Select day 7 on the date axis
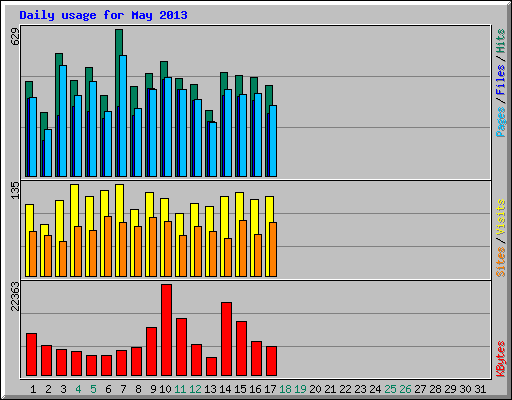512x400 pixels. 123,389
